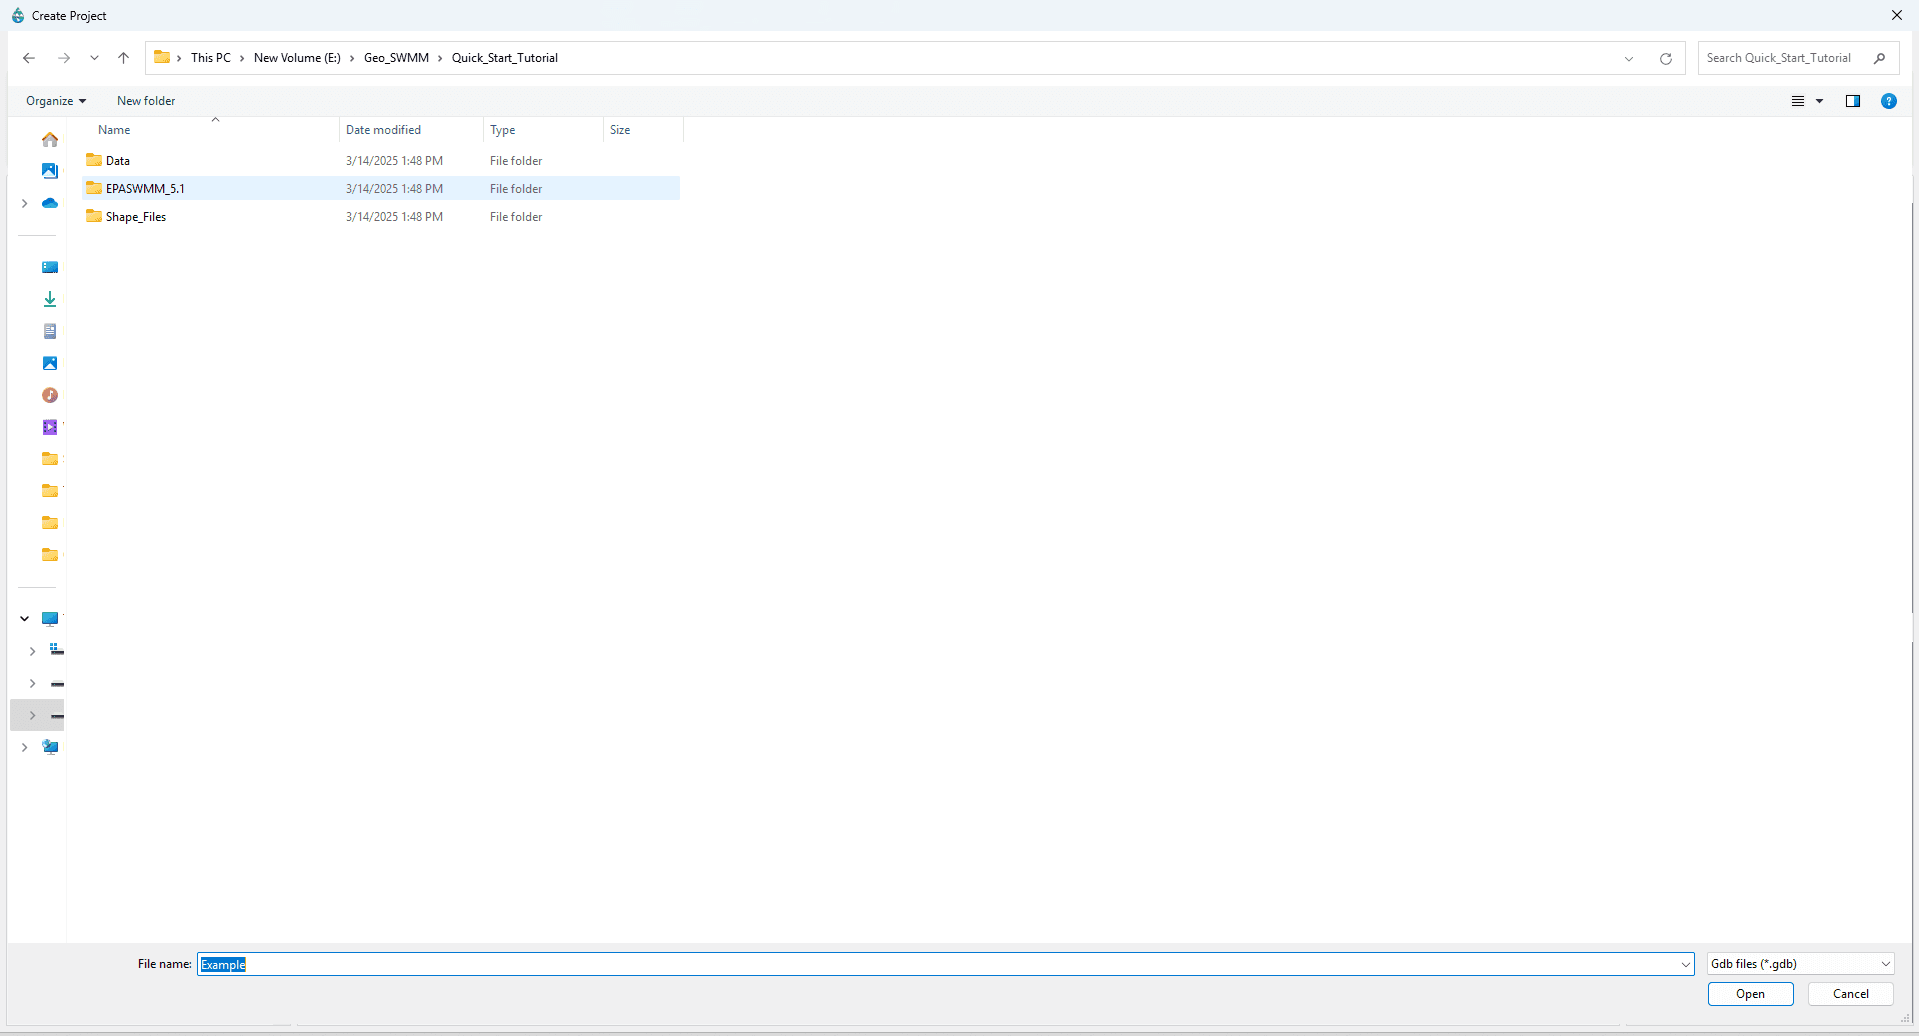
Task: Open the Downloads folder from sidebar
Action: tap(50, 299)
